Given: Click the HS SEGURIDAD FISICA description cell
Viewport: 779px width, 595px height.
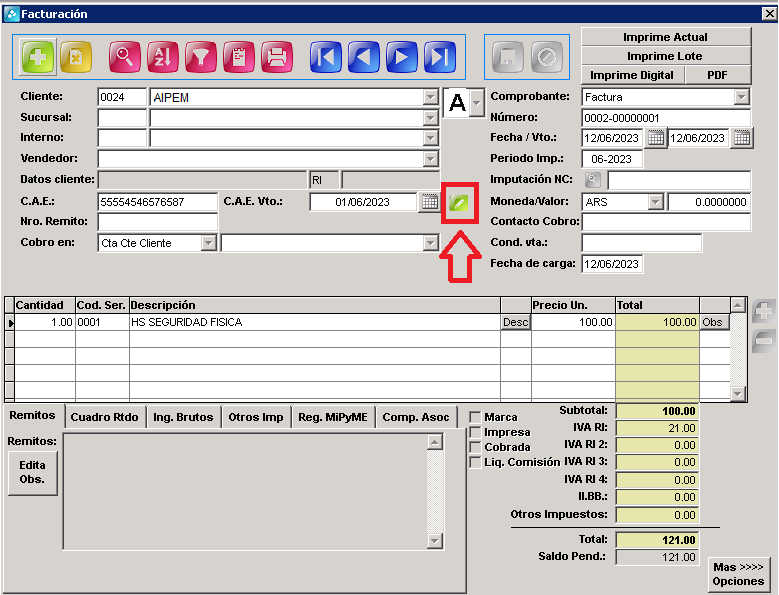Looking at the screenshot, I should coord(314,322).
